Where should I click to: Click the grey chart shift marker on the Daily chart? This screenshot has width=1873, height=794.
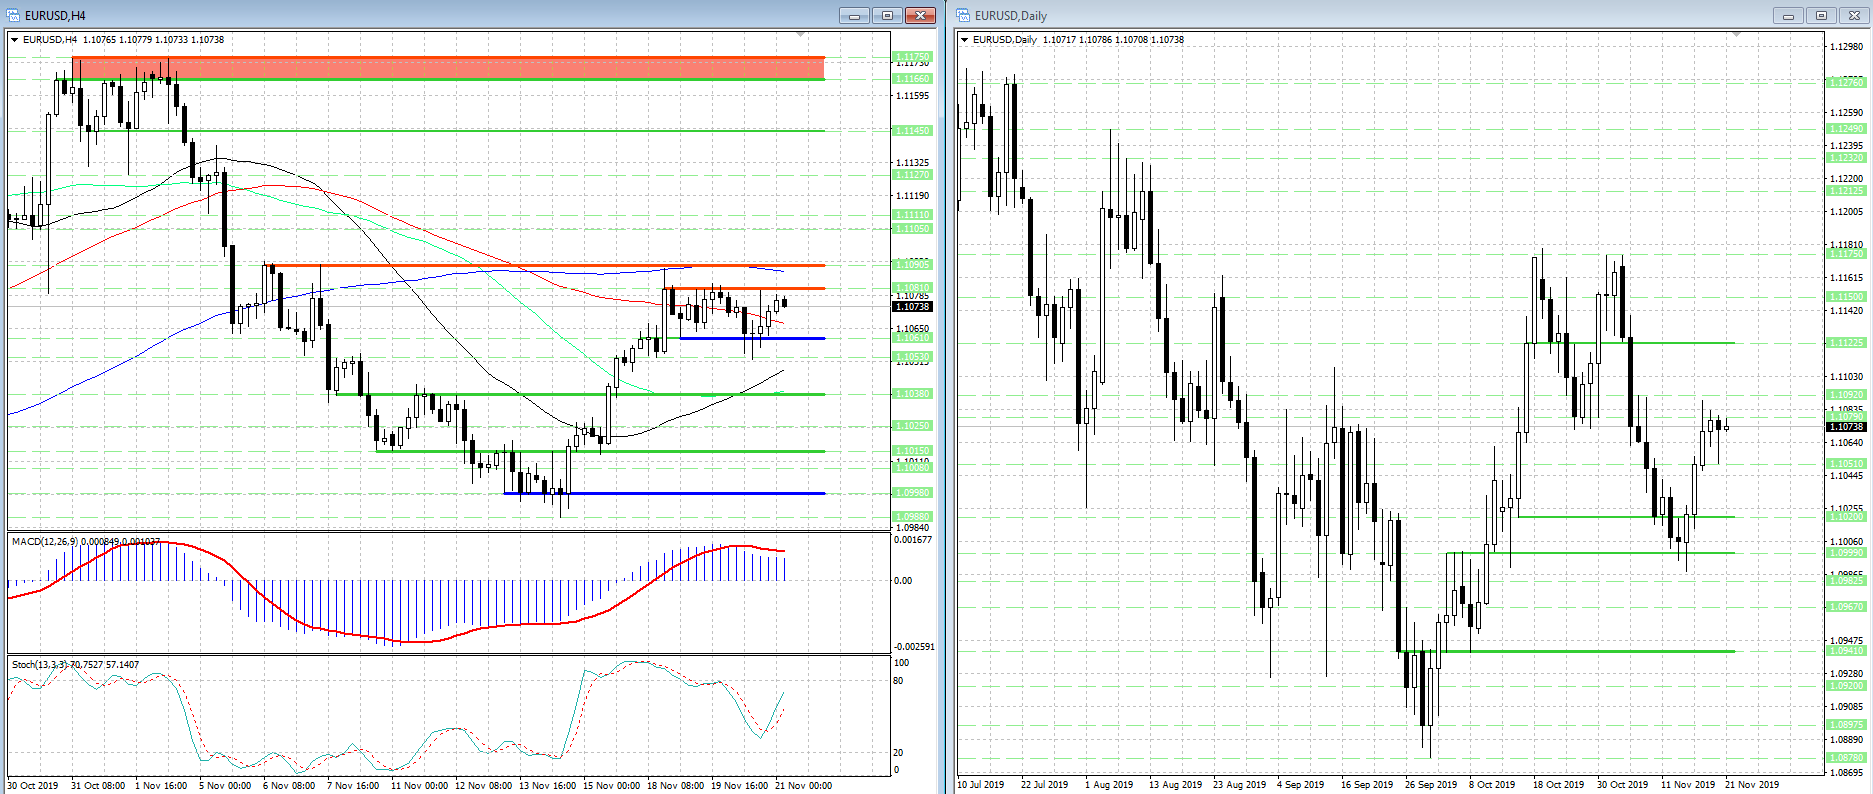(1736, 35)
